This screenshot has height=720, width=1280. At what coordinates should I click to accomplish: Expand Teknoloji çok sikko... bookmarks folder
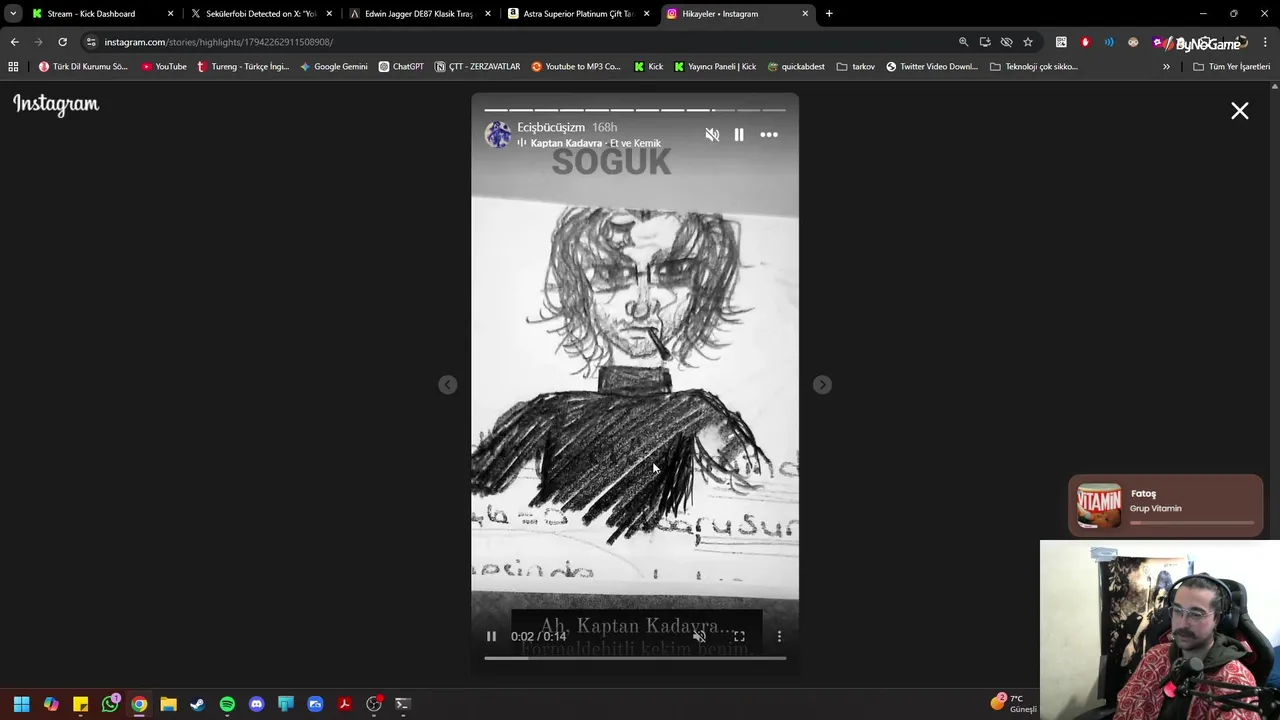coord(1034,67)
